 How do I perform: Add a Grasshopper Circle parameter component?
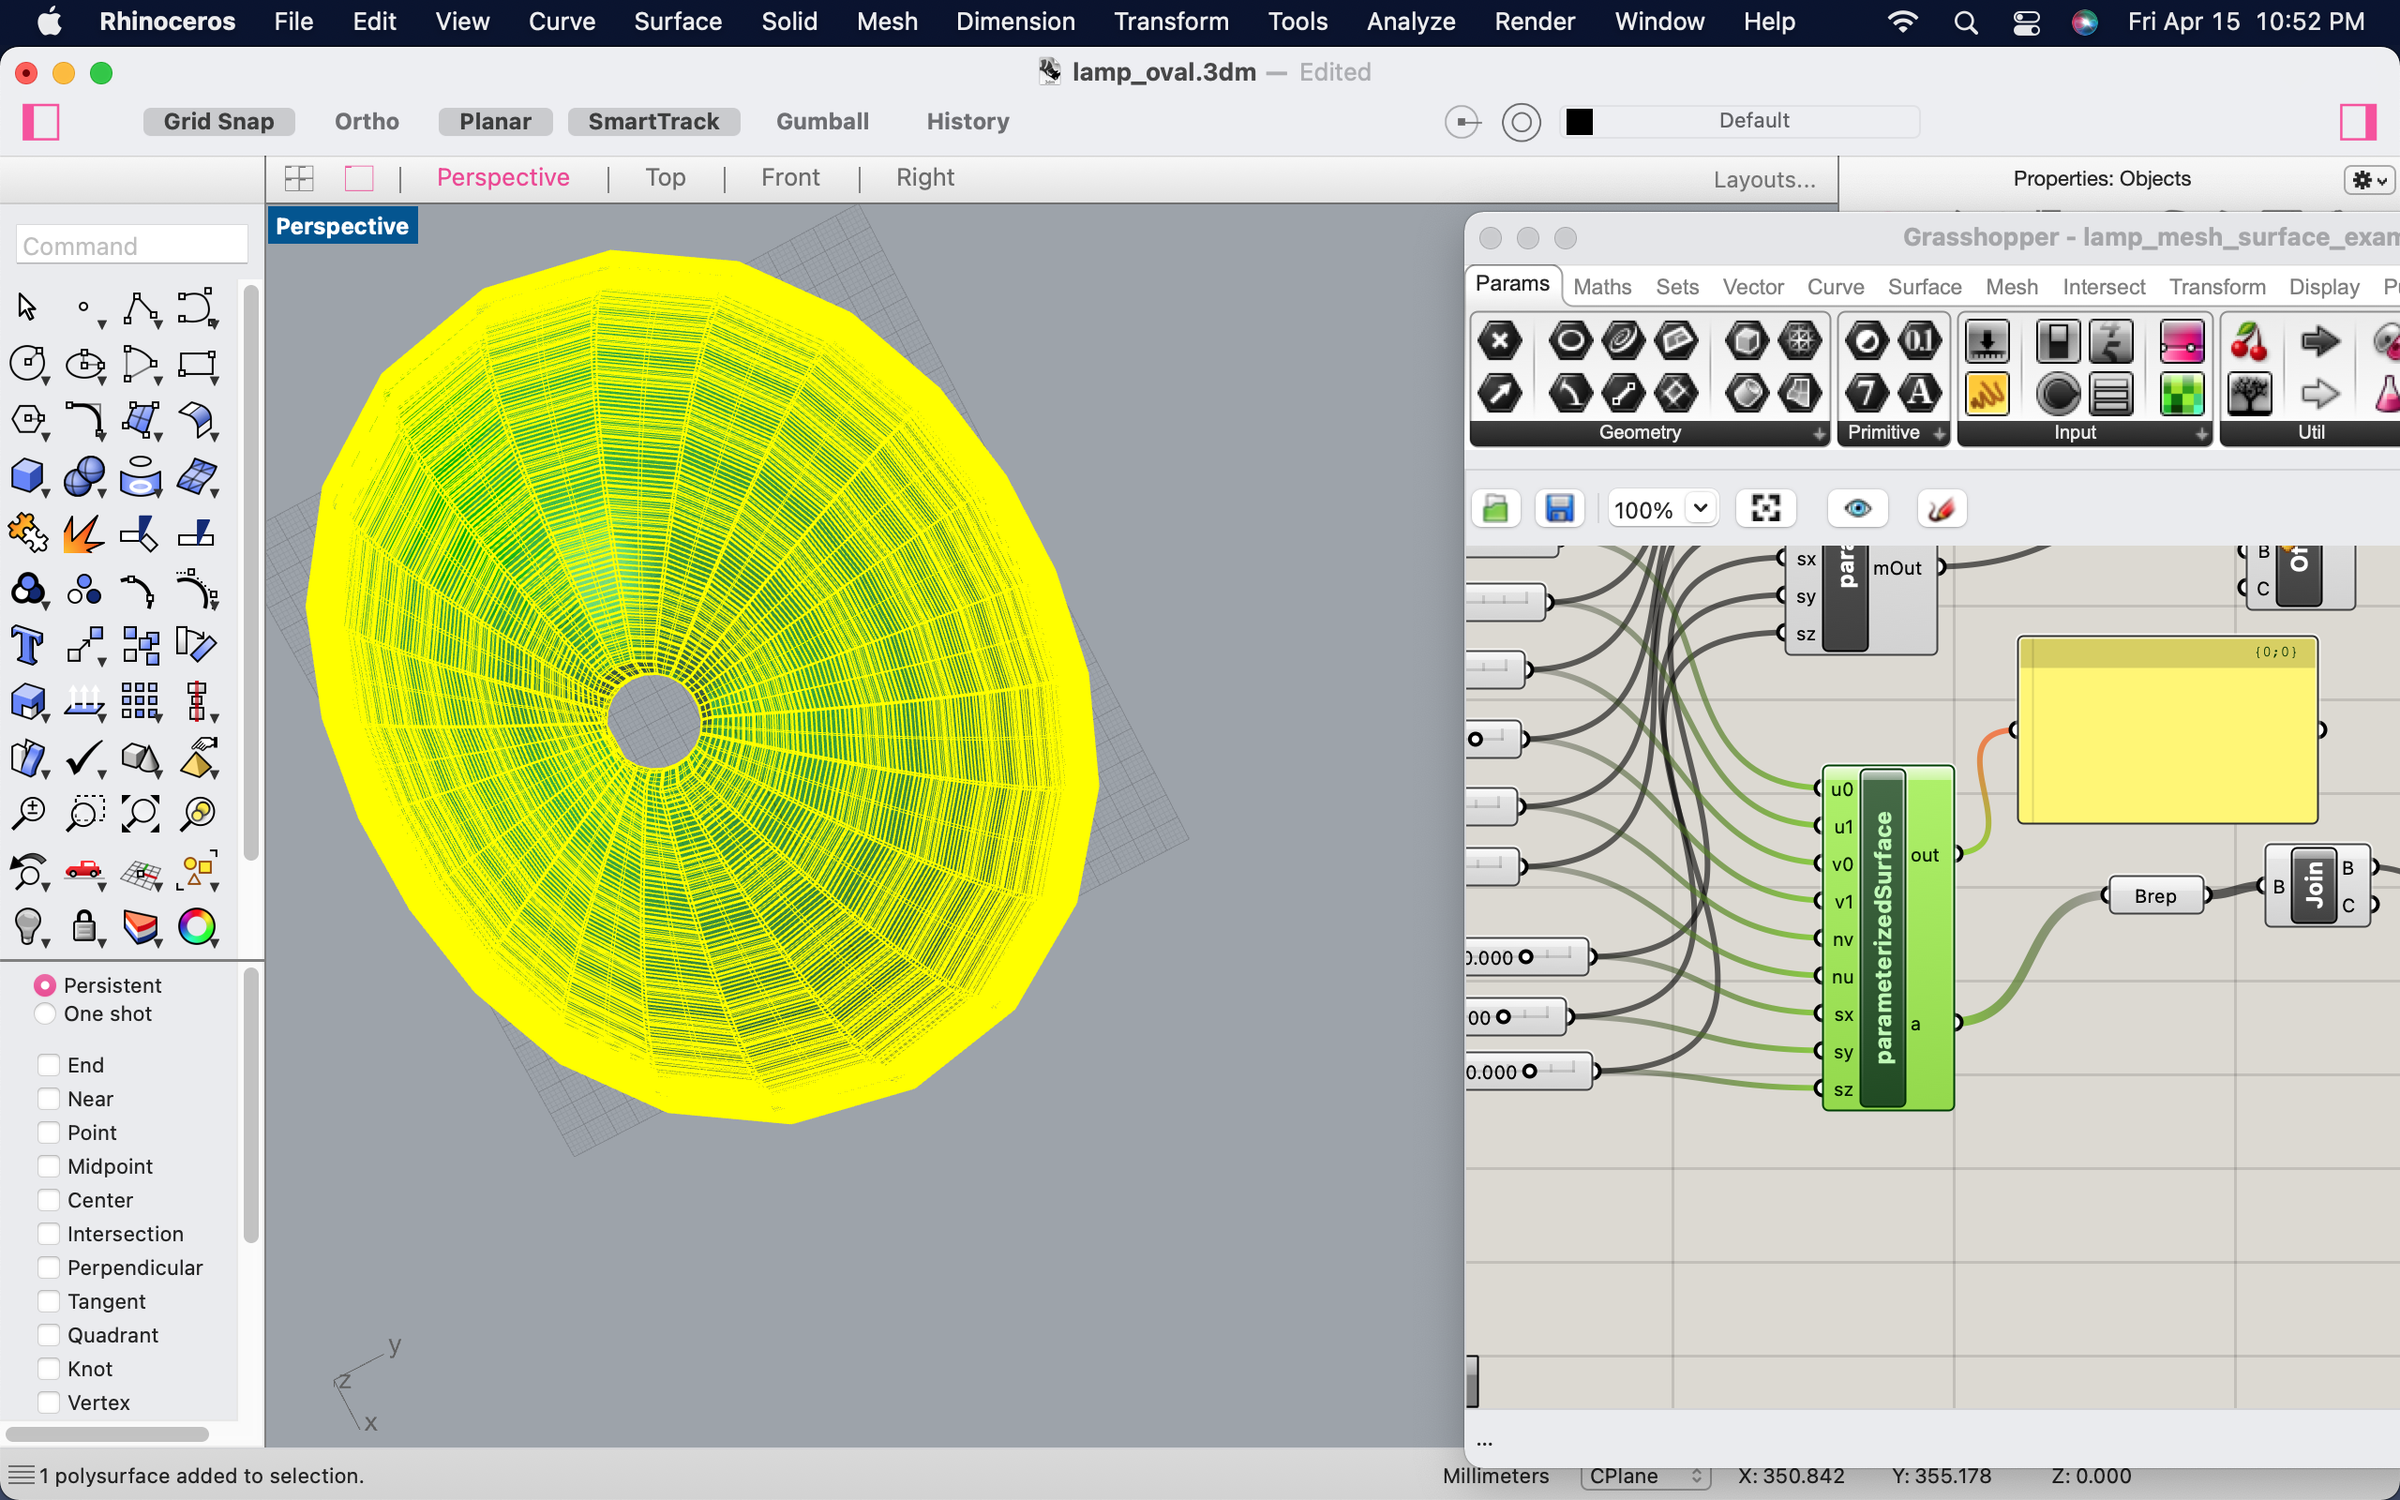pyautogui.click(x=1570, y=341)
